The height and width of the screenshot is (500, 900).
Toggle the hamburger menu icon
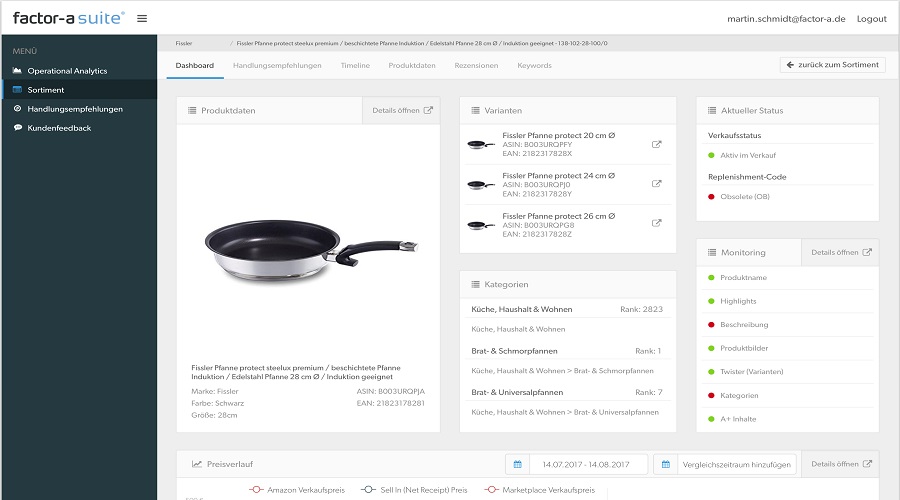tap(142, 18)
